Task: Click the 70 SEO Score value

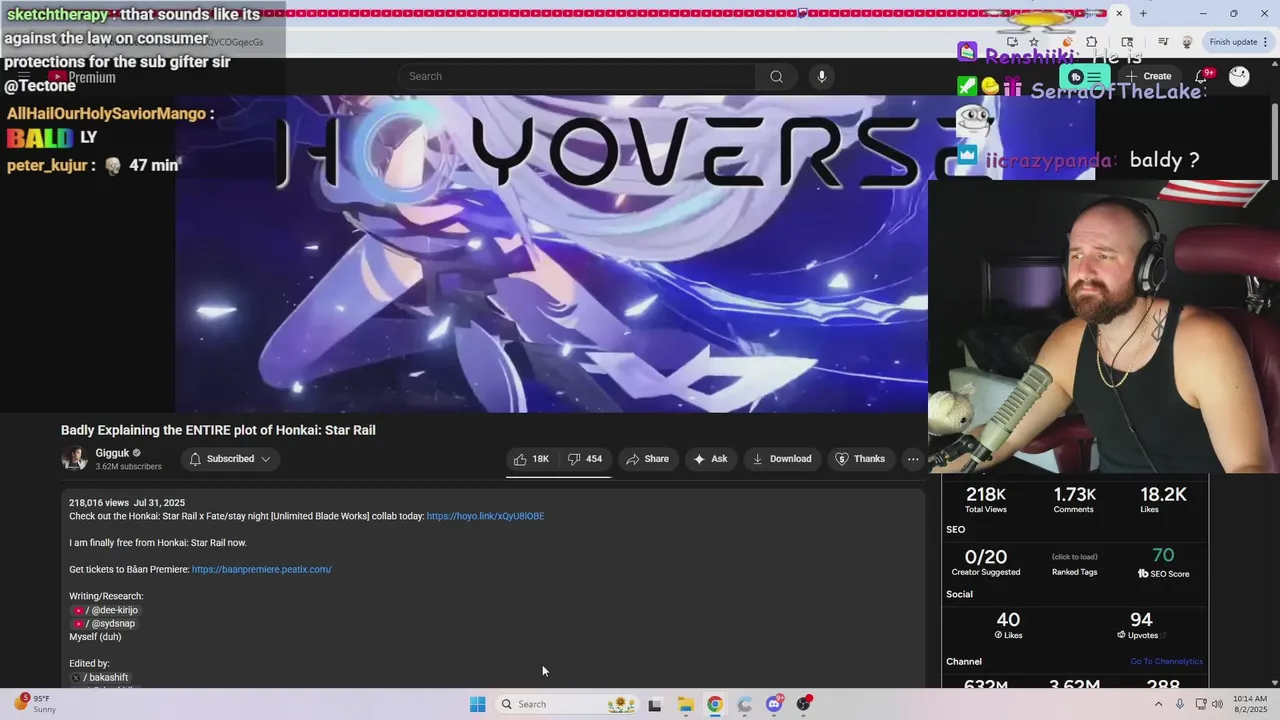Action: pos(1163,556)
